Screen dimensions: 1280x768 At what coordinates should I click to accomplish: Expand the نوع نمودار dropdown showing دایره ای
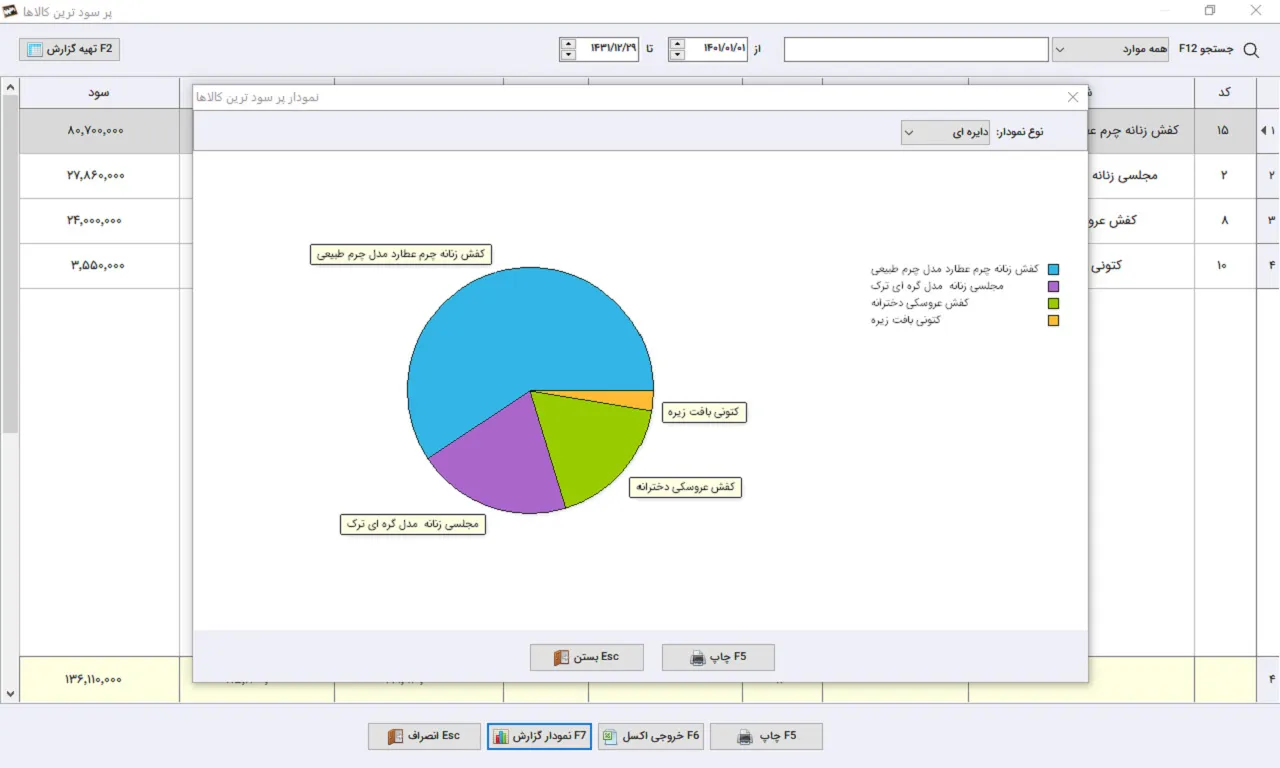coord(946,132)
